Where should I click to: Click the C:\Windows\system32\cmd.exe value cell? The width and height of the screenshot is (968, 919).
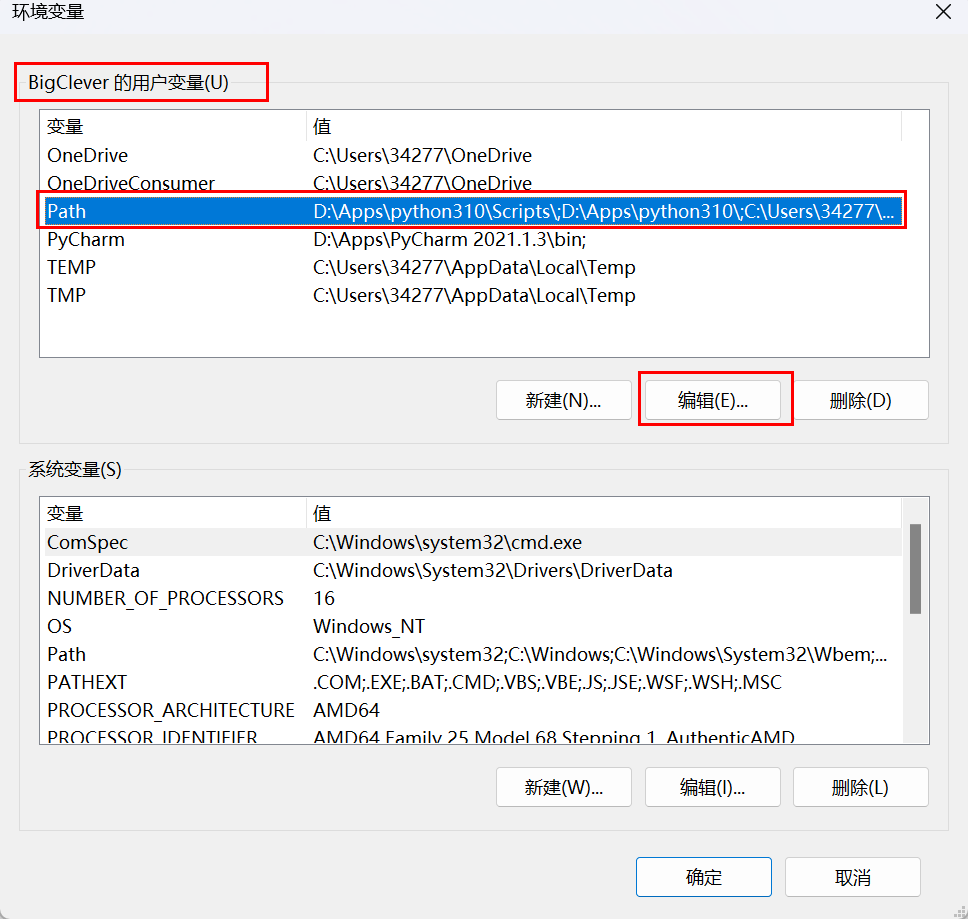click(448, 542)
